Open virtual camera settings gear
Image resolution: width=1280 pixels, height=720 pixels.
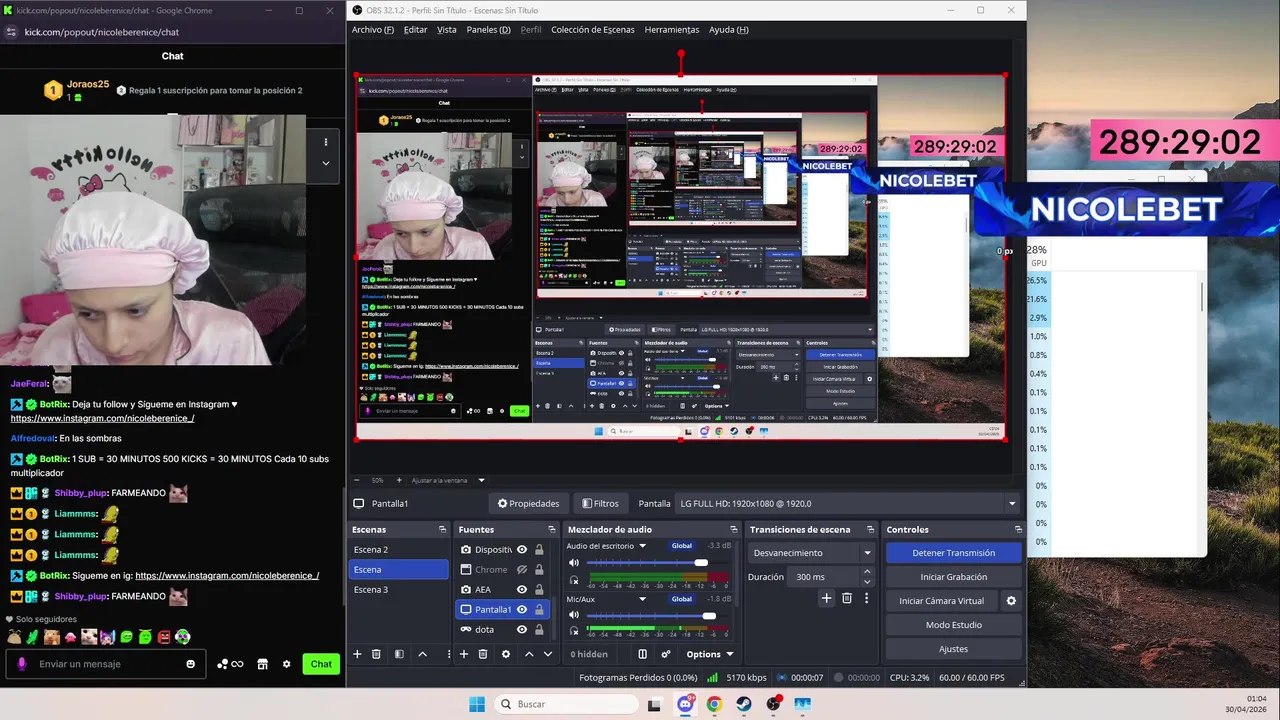click(1011, 601)
